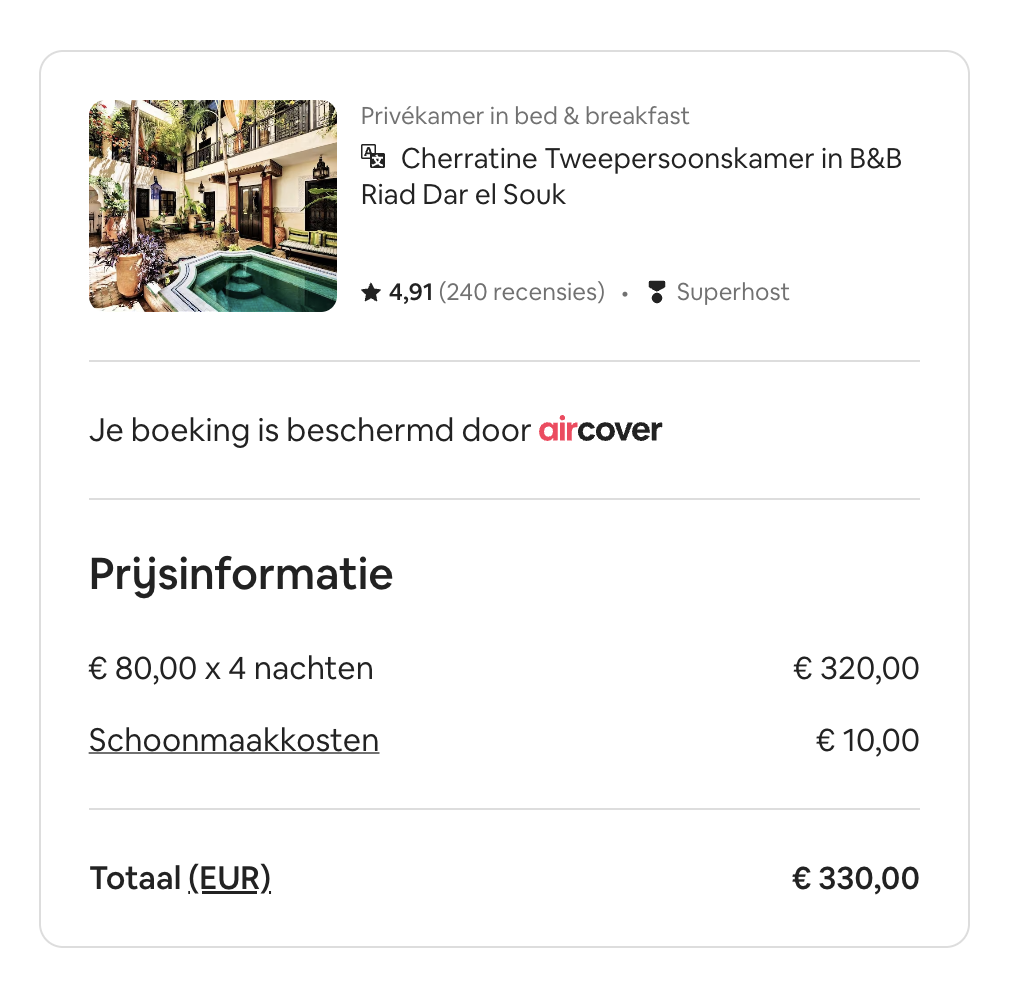The image size is (1016, 996).
Task: Open the riad courtyard listing photo
Action: click(x=213, y=206)
